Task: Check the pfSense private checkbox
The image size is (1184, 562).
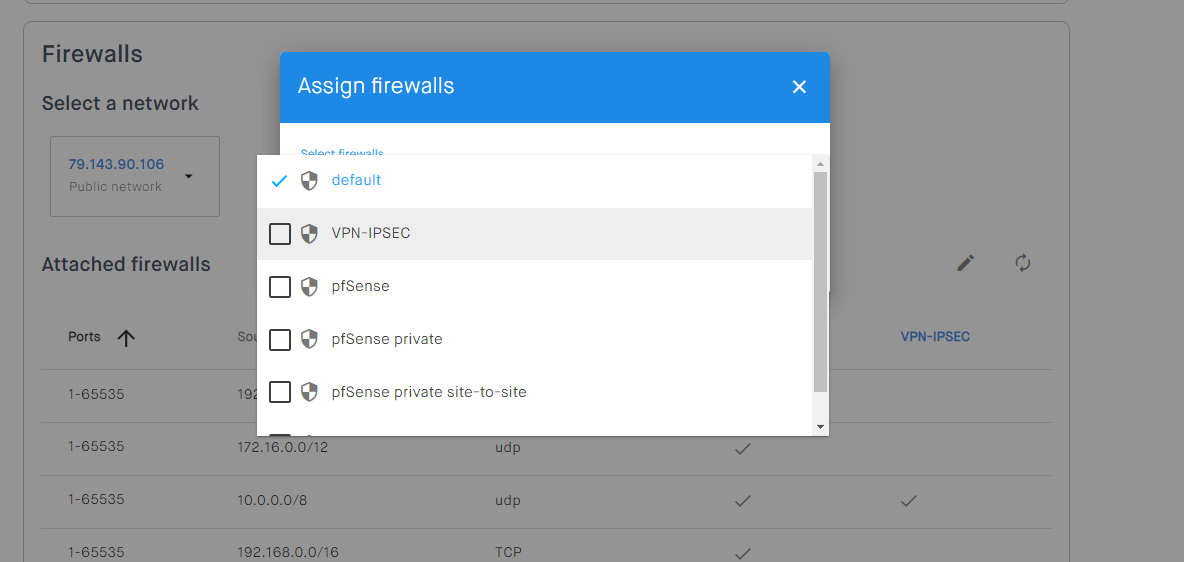Action: (x=280, y=340)
